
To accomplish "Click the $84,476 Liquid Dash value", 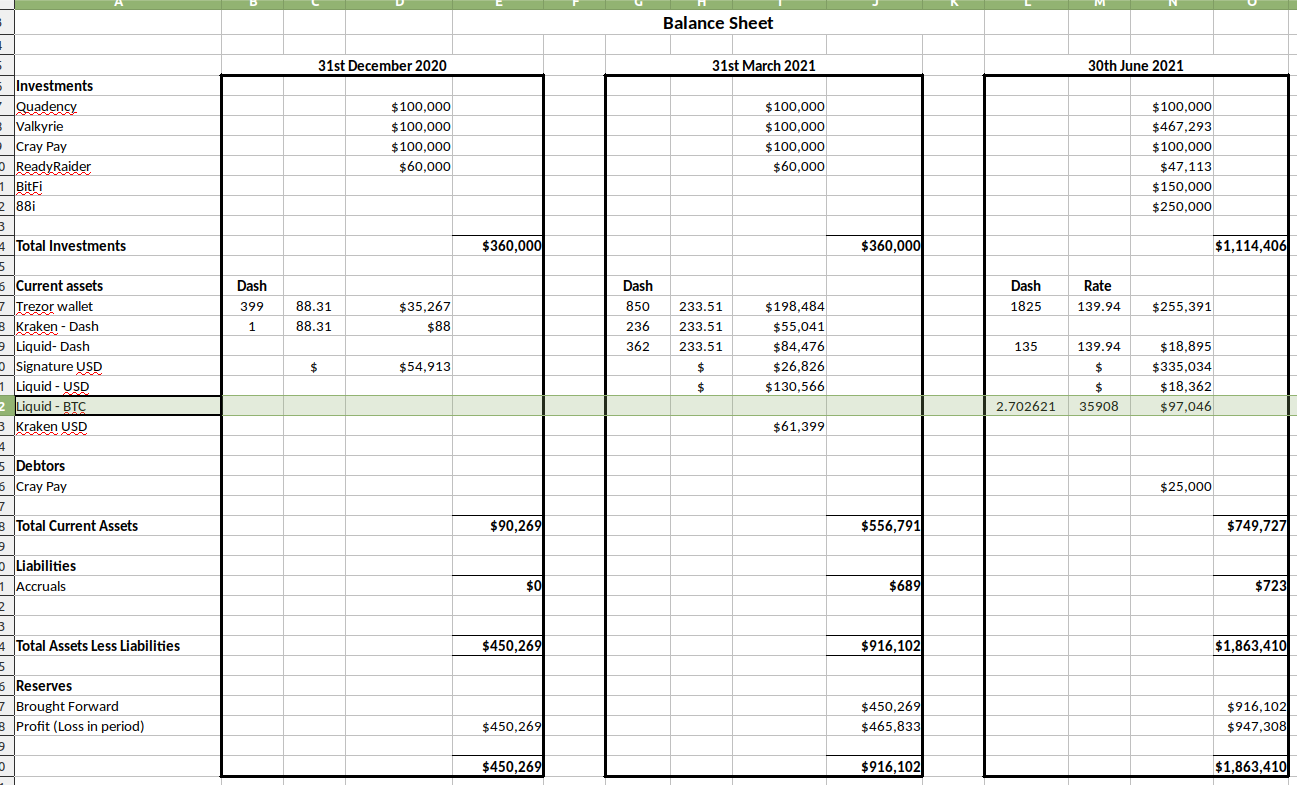I will pos(799,346).
